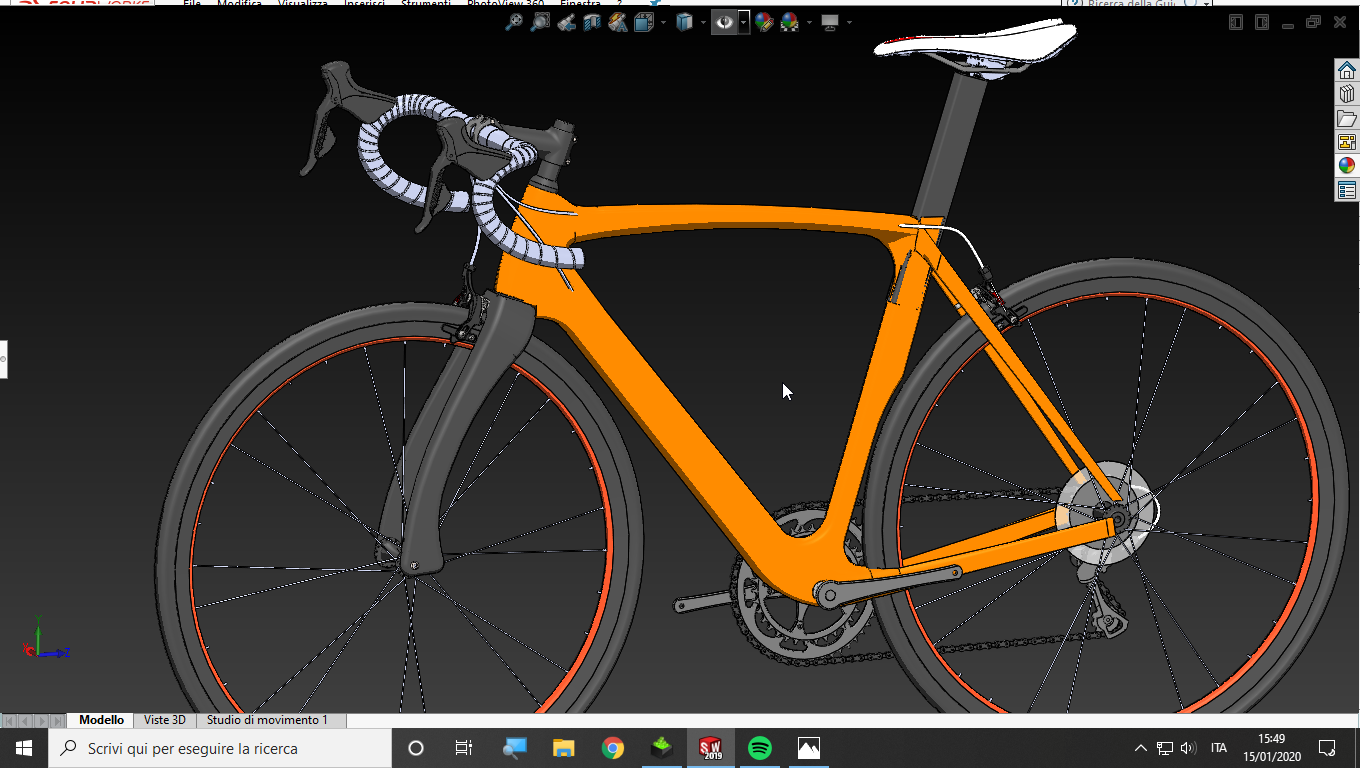Click the left panel flyout handle

click(x=3, y=359)
